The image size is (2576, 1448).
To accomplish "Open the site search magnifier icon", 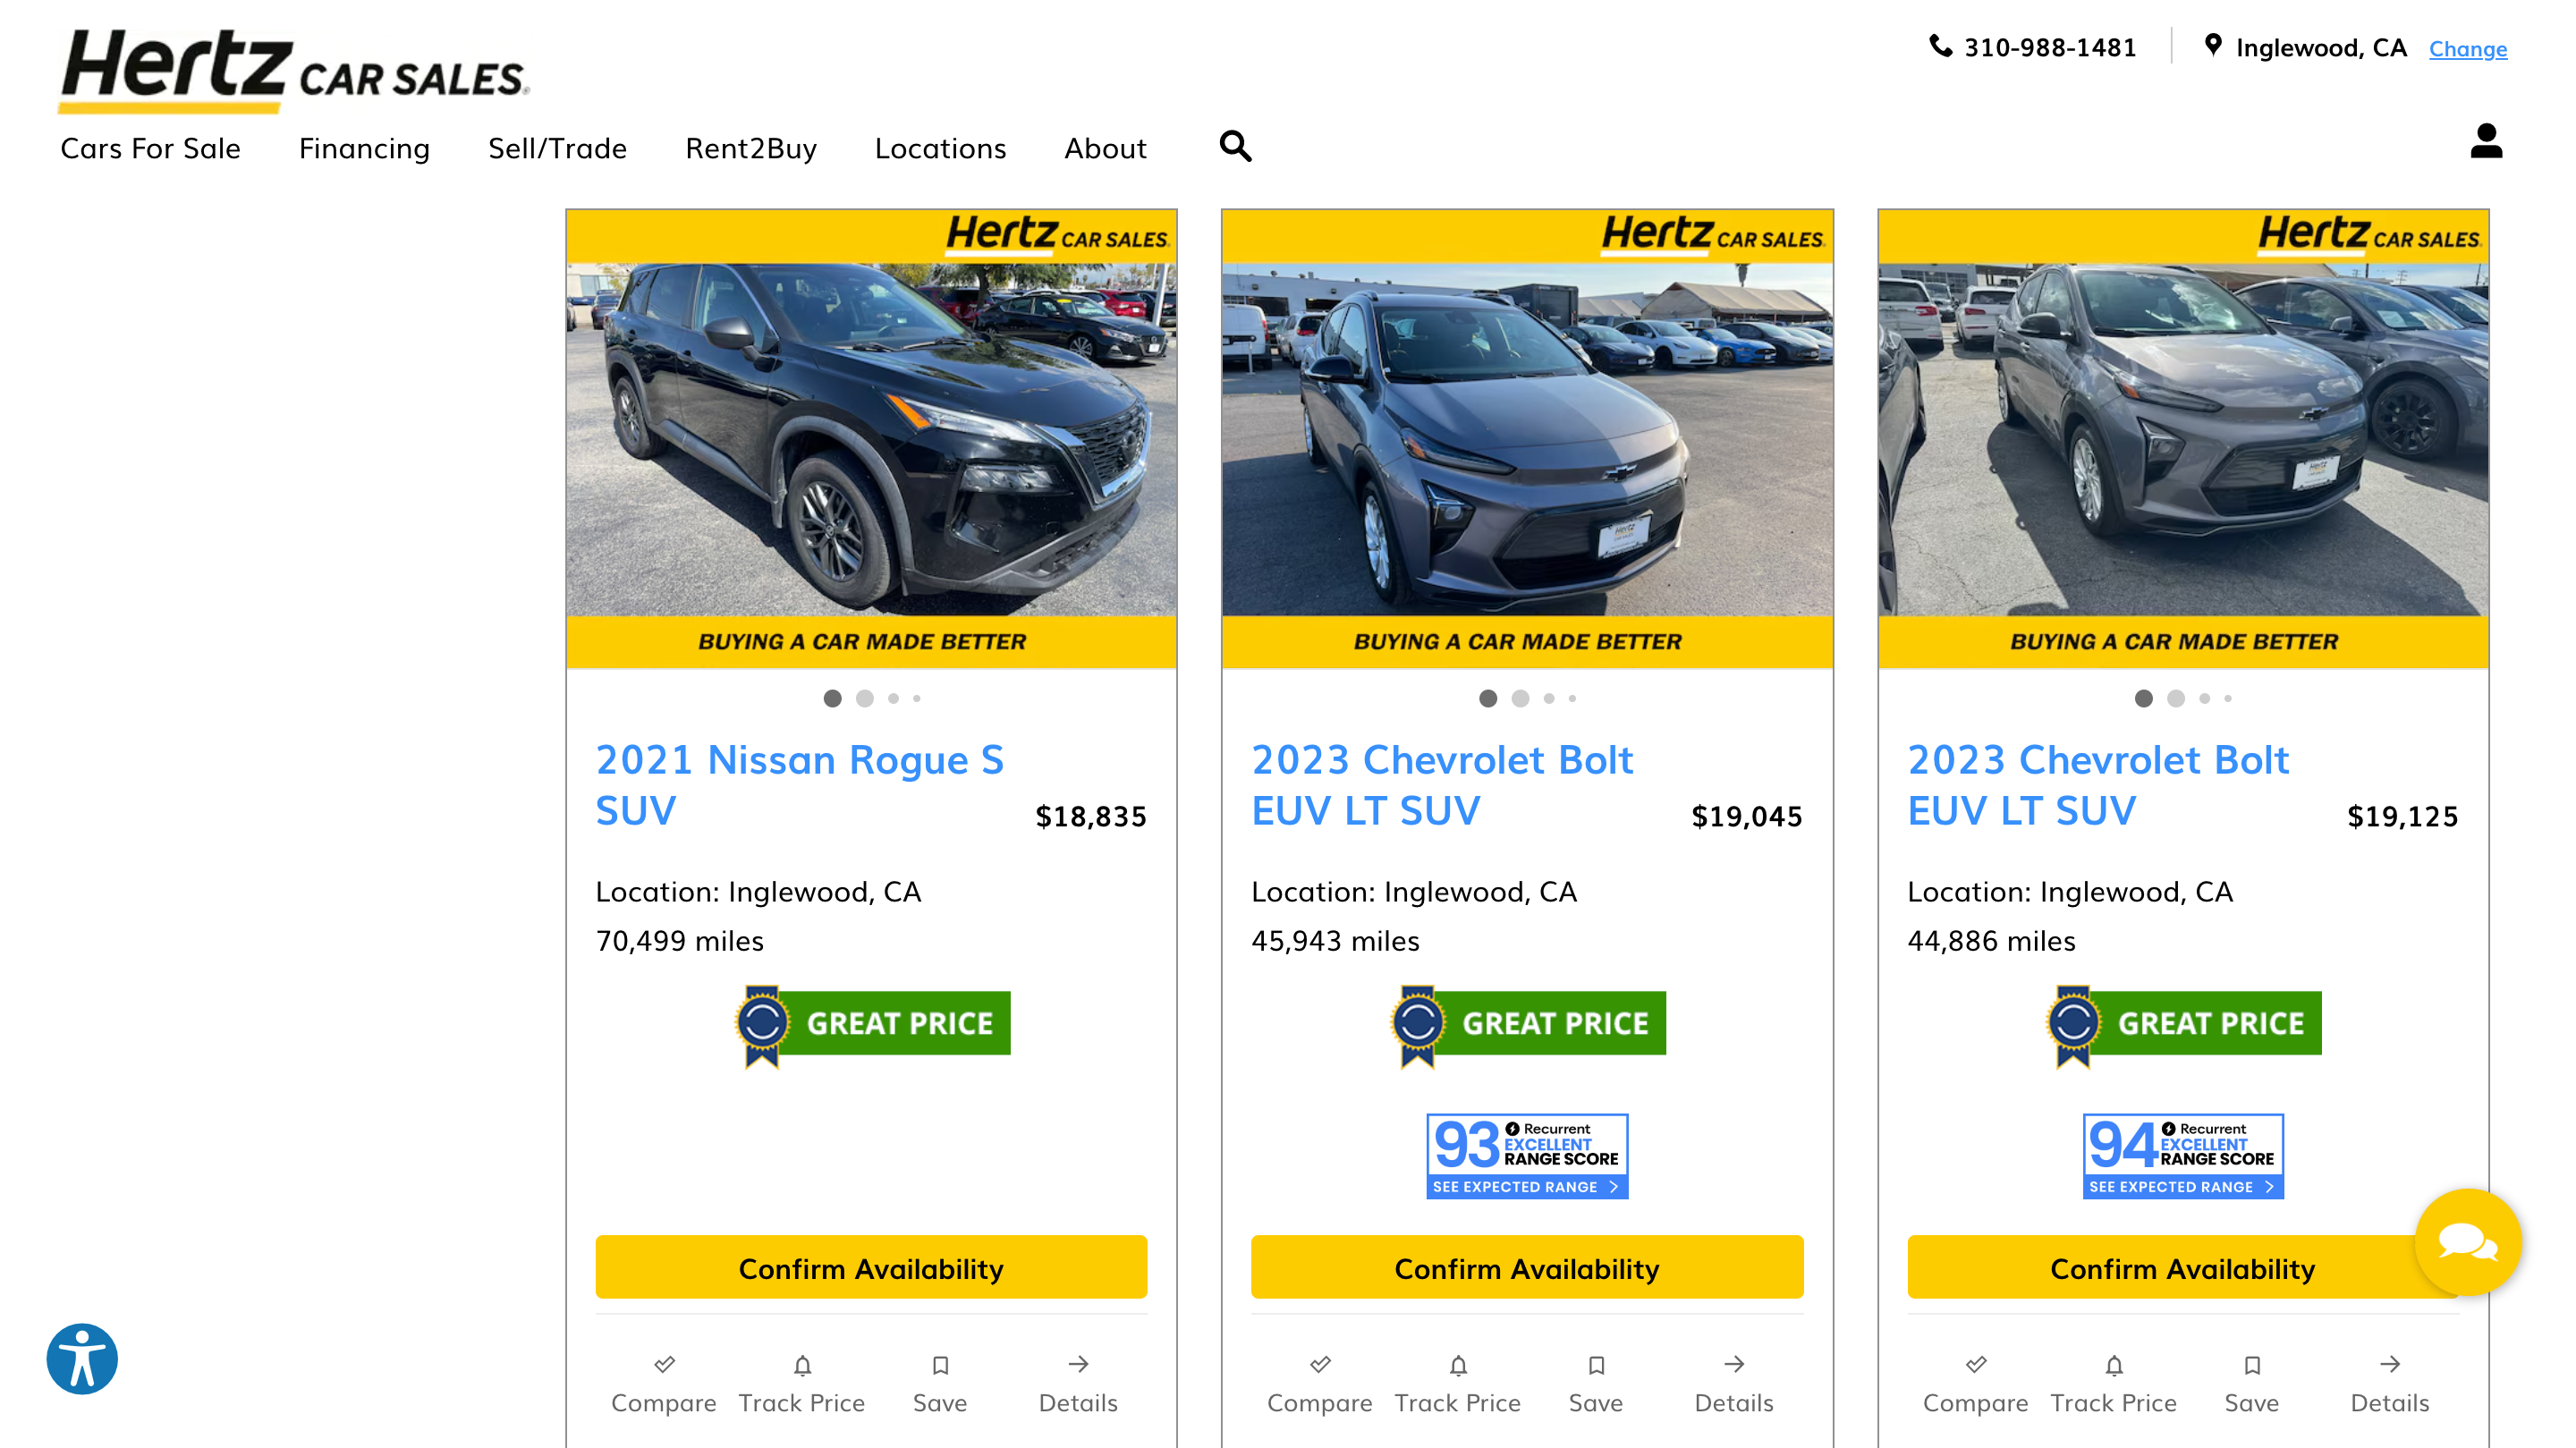I will (x=1235, y=147).
